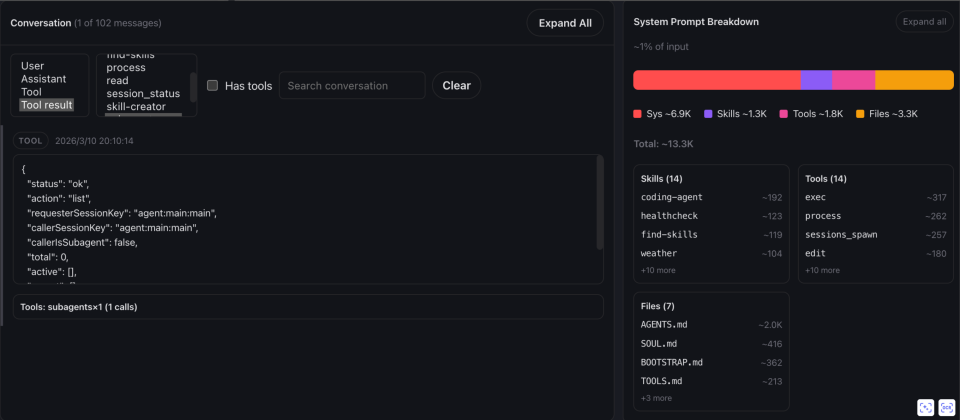Image resolution: width=960 pixels, height=420 pixels.
Task: Click the screenshot capture icon at the corner
Action: pos(926,407)
